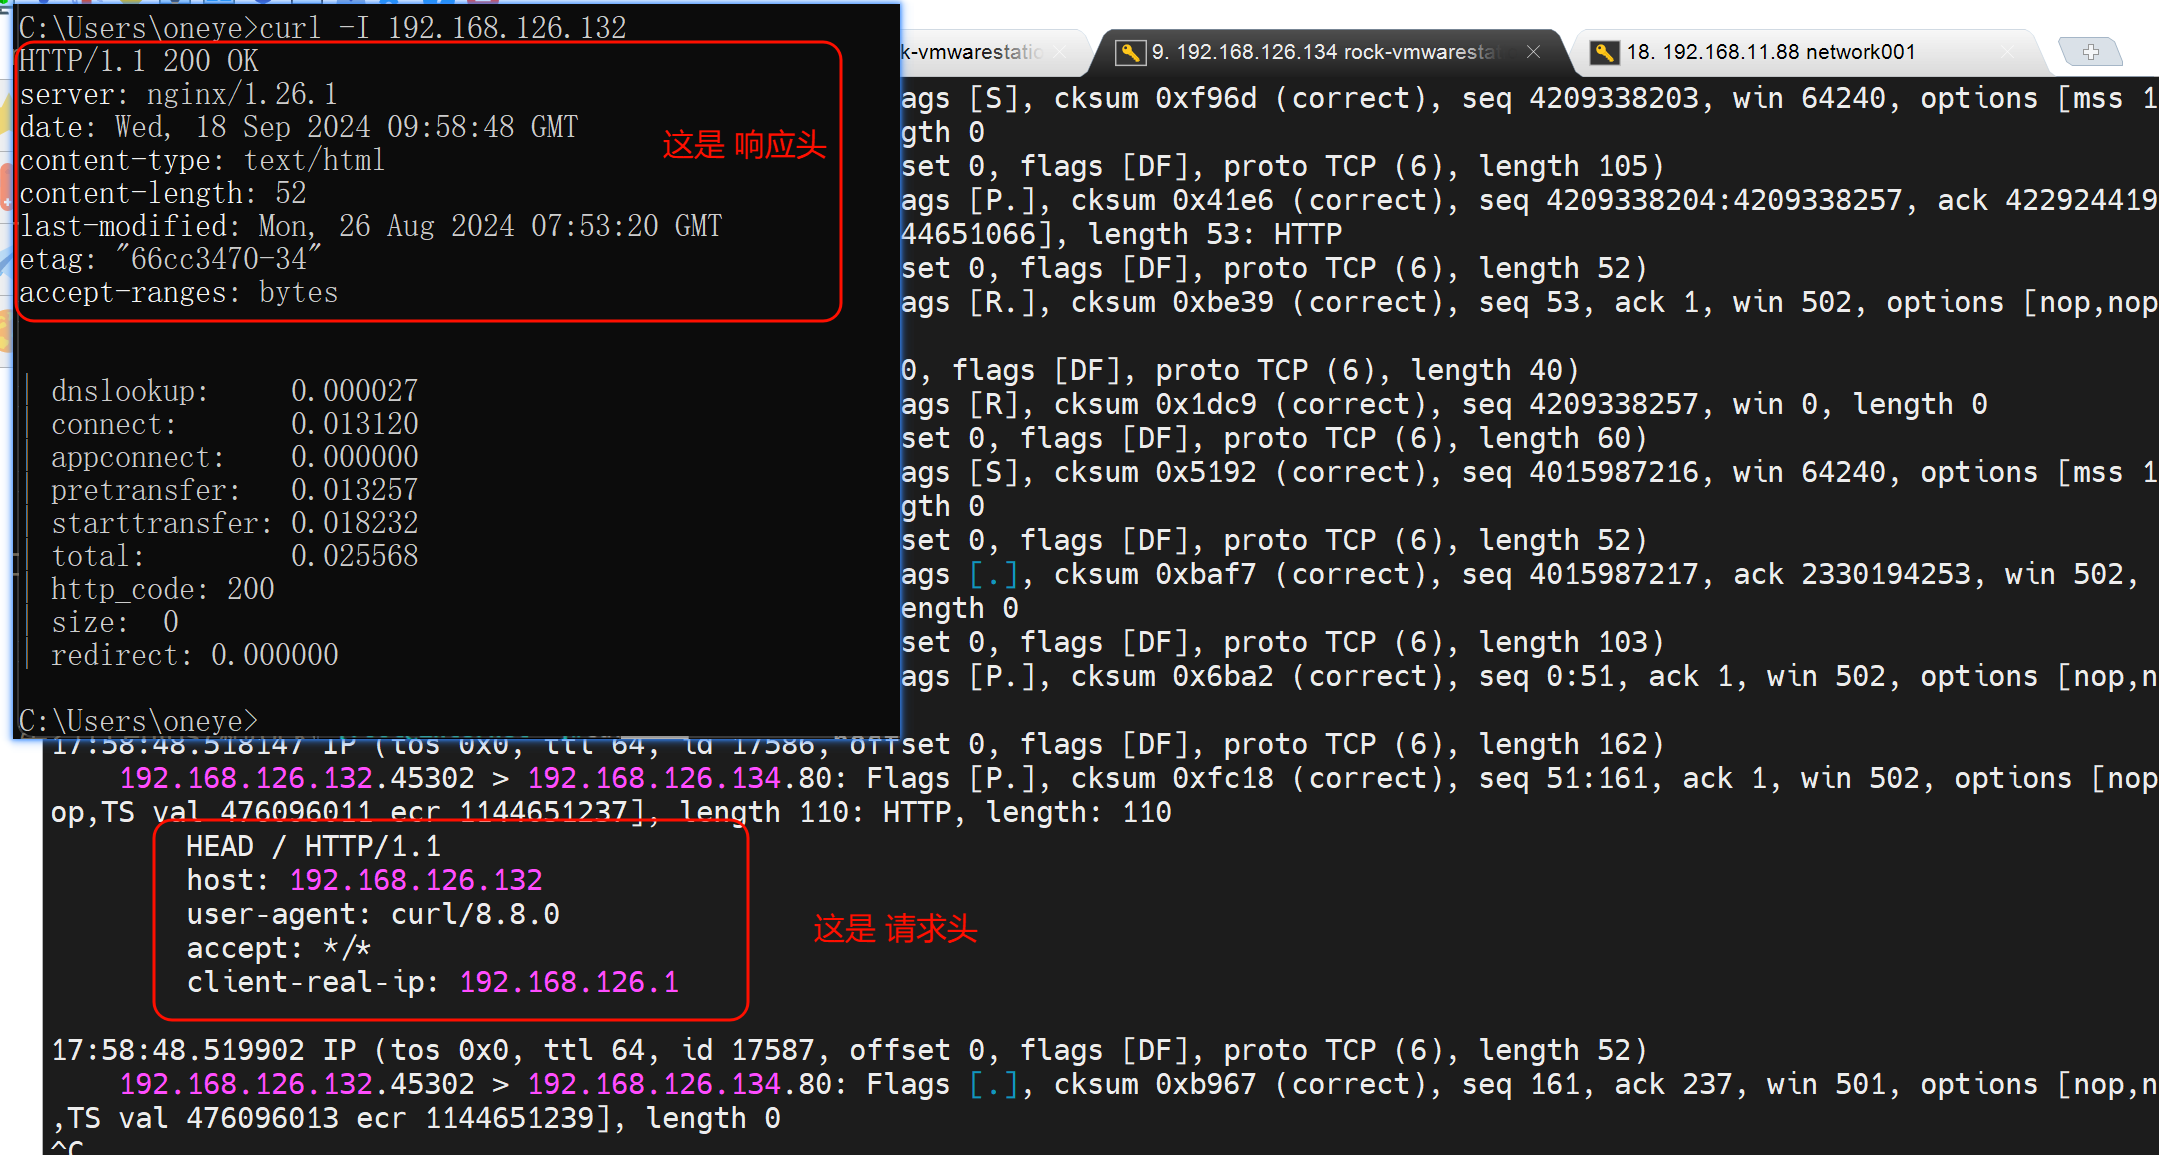Select the 9. 192.168.126.134 rock-vmwarestatic tab
Image resolution: width=2159 pixels, height=1155 pixels.
click(x=1325, y=52)
